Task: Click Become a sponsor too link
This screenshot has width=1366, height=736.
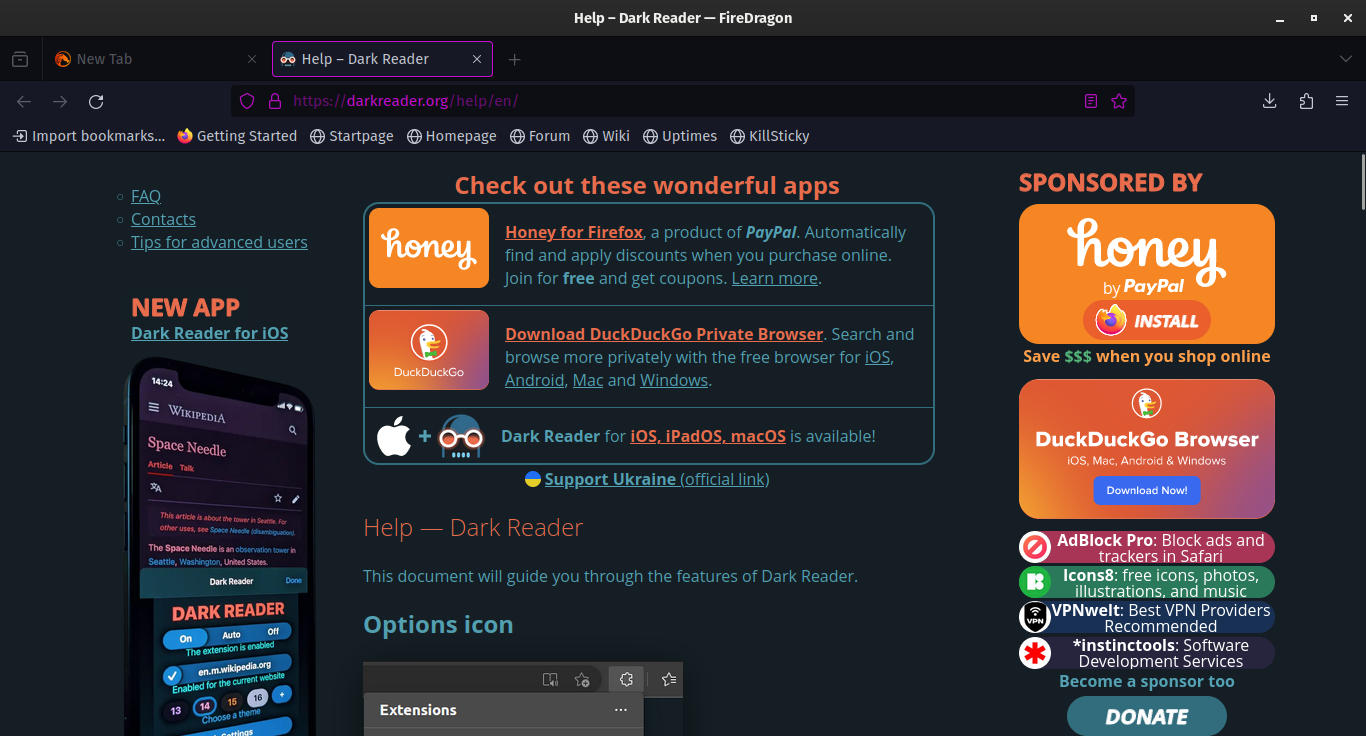Action: point(1147,681)
